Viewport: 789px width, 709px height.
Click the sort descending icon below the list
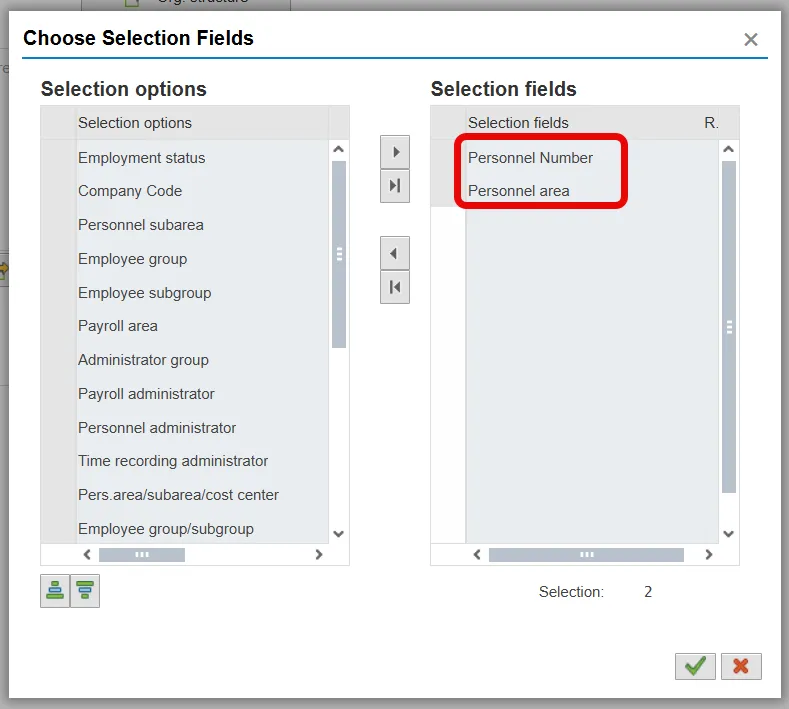pos(85,591)
